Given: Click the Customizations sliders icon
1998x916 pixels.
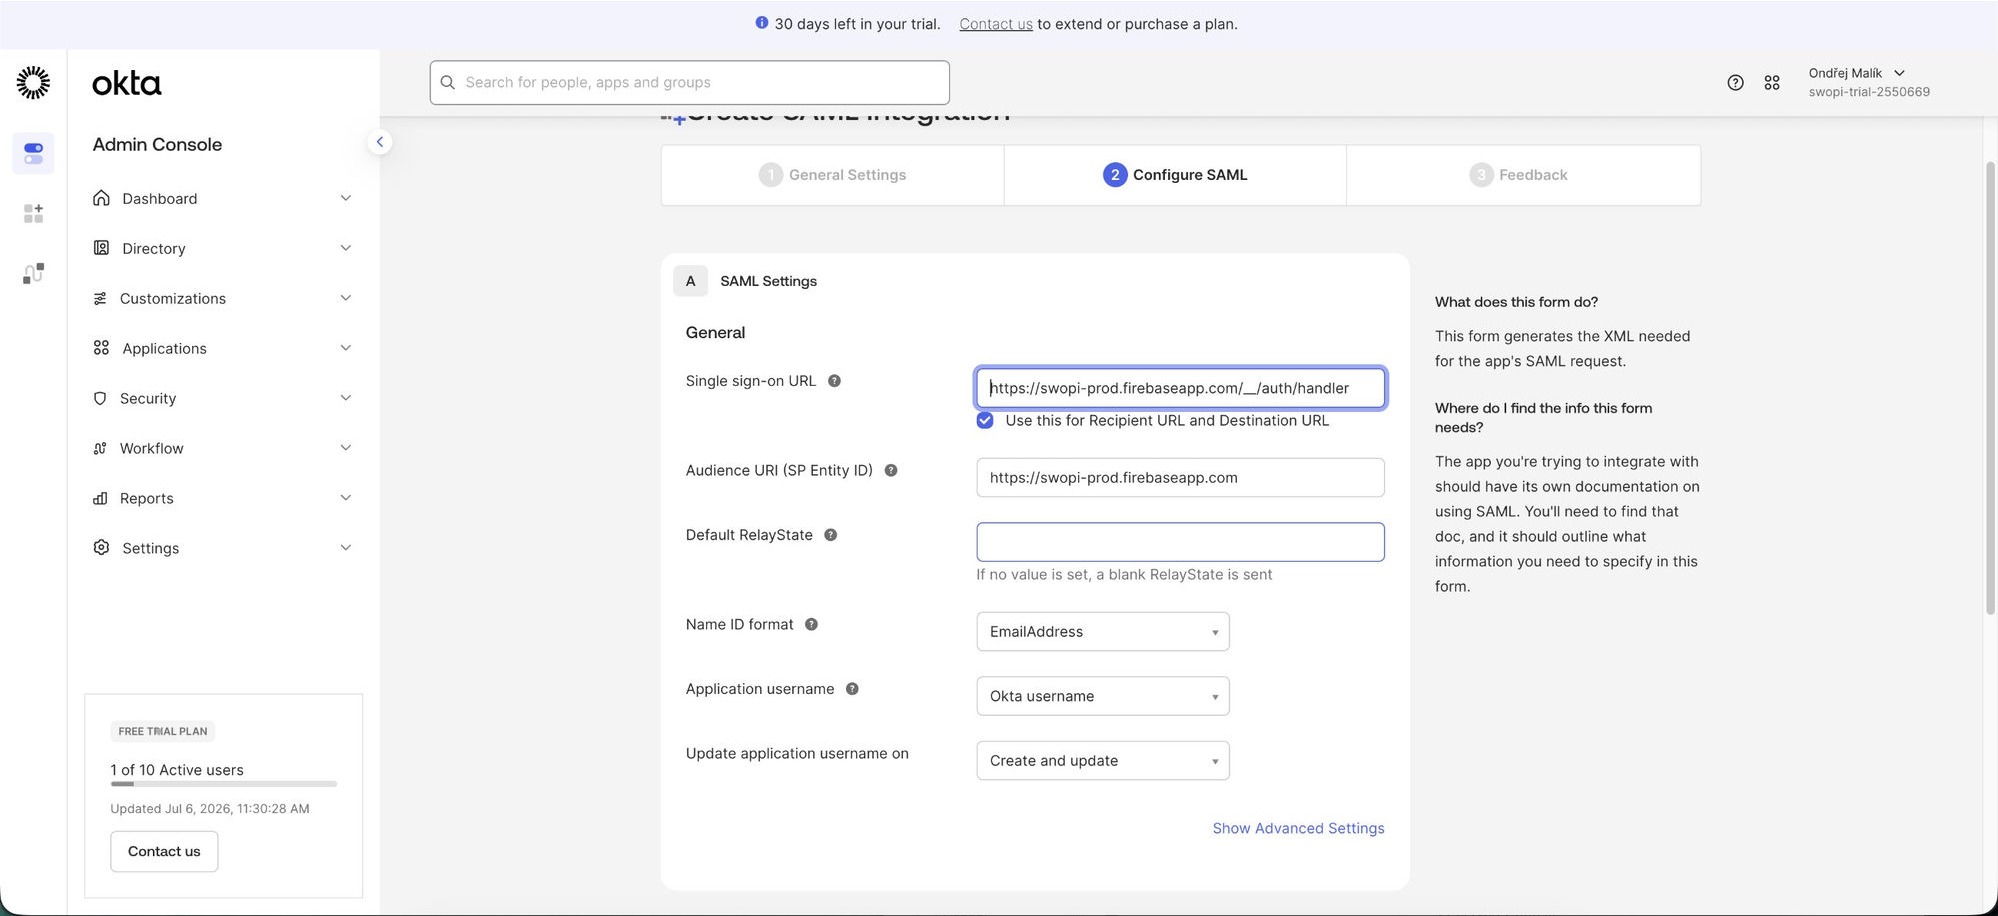Looking at the screenshot, I should pyautogui.click(x=100, y=298).
